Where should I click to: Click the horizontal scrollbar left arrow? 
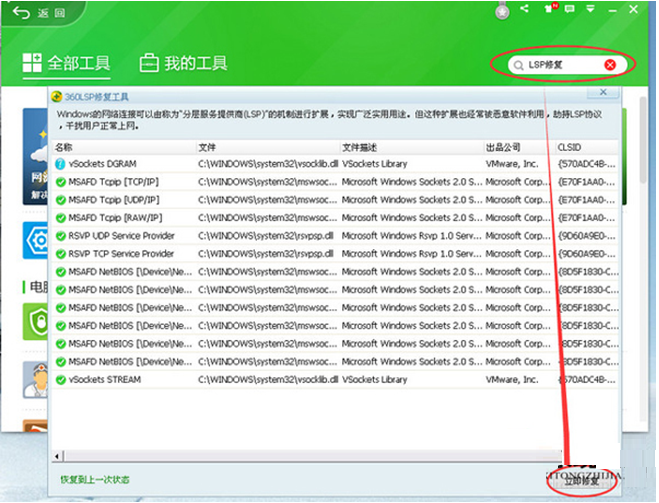58,456
